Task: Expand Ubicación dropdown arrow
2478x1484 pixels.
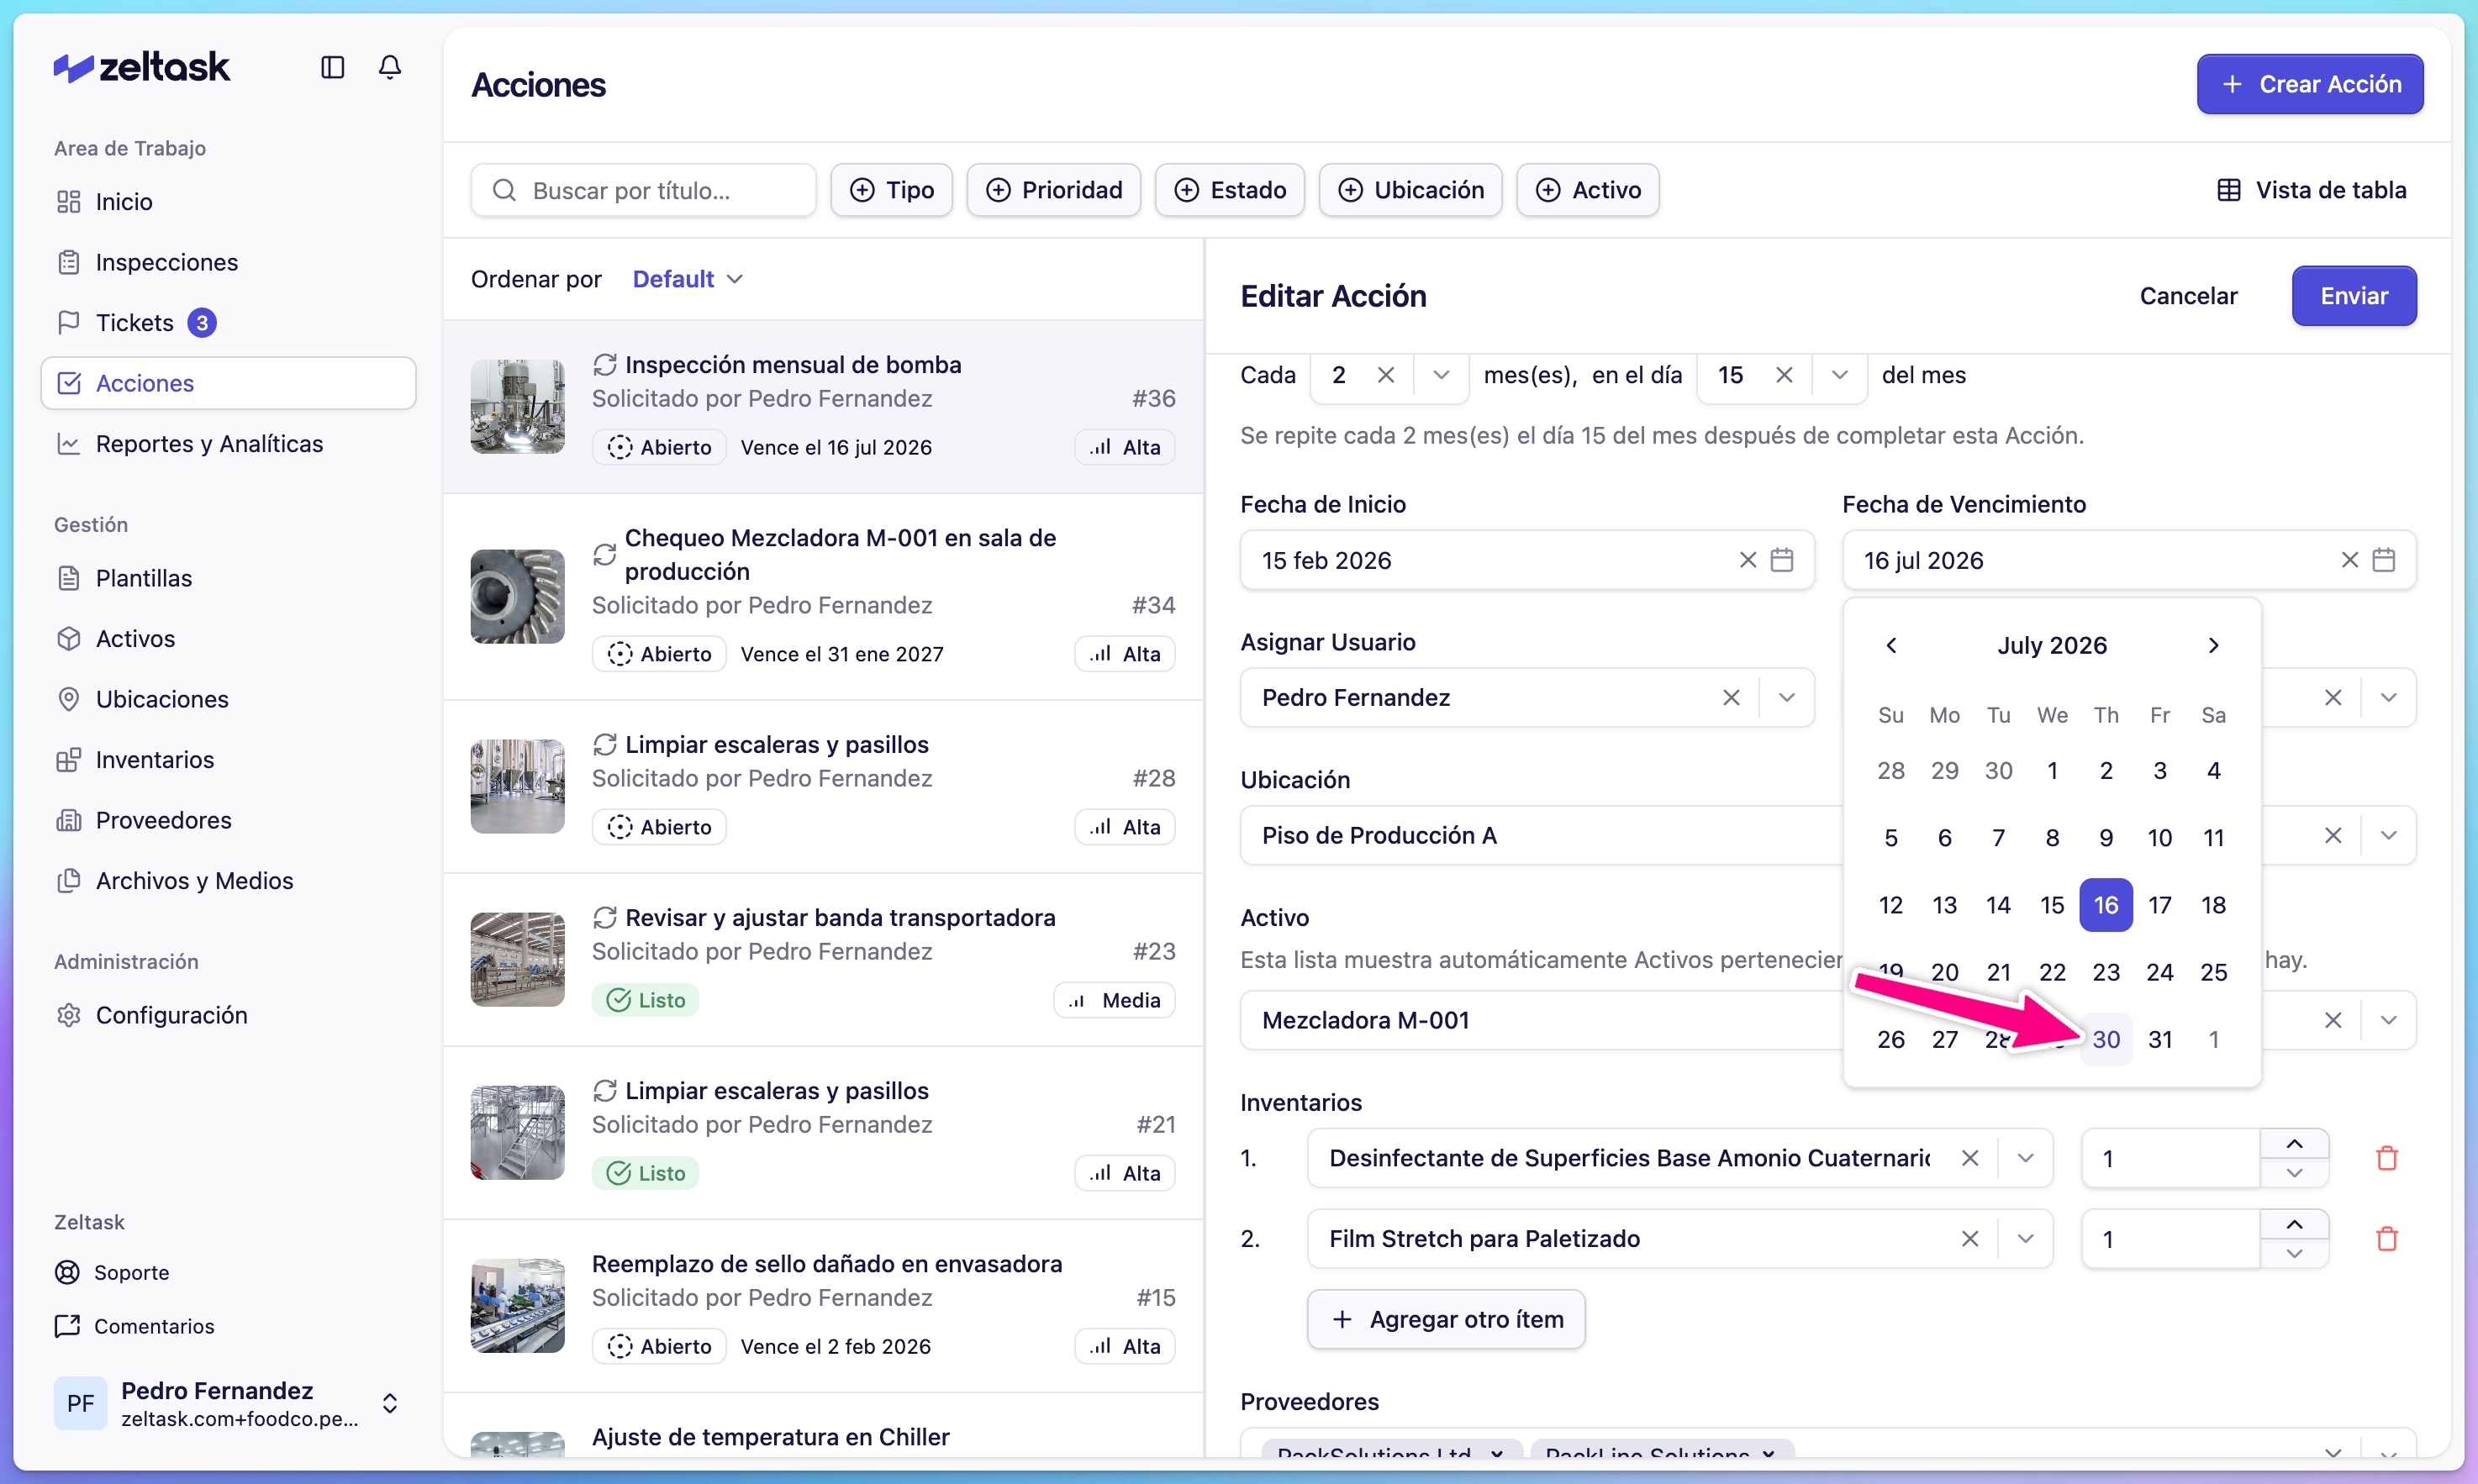Action: (2388, 835)
